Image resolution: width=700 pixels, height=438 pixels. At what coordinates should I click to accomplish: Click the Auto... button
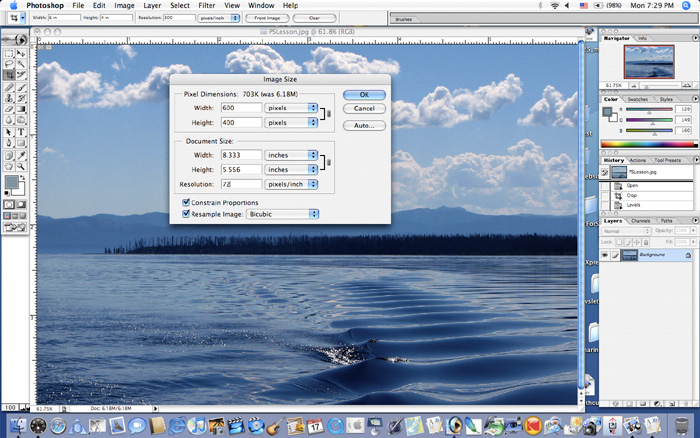pos(364,125)
